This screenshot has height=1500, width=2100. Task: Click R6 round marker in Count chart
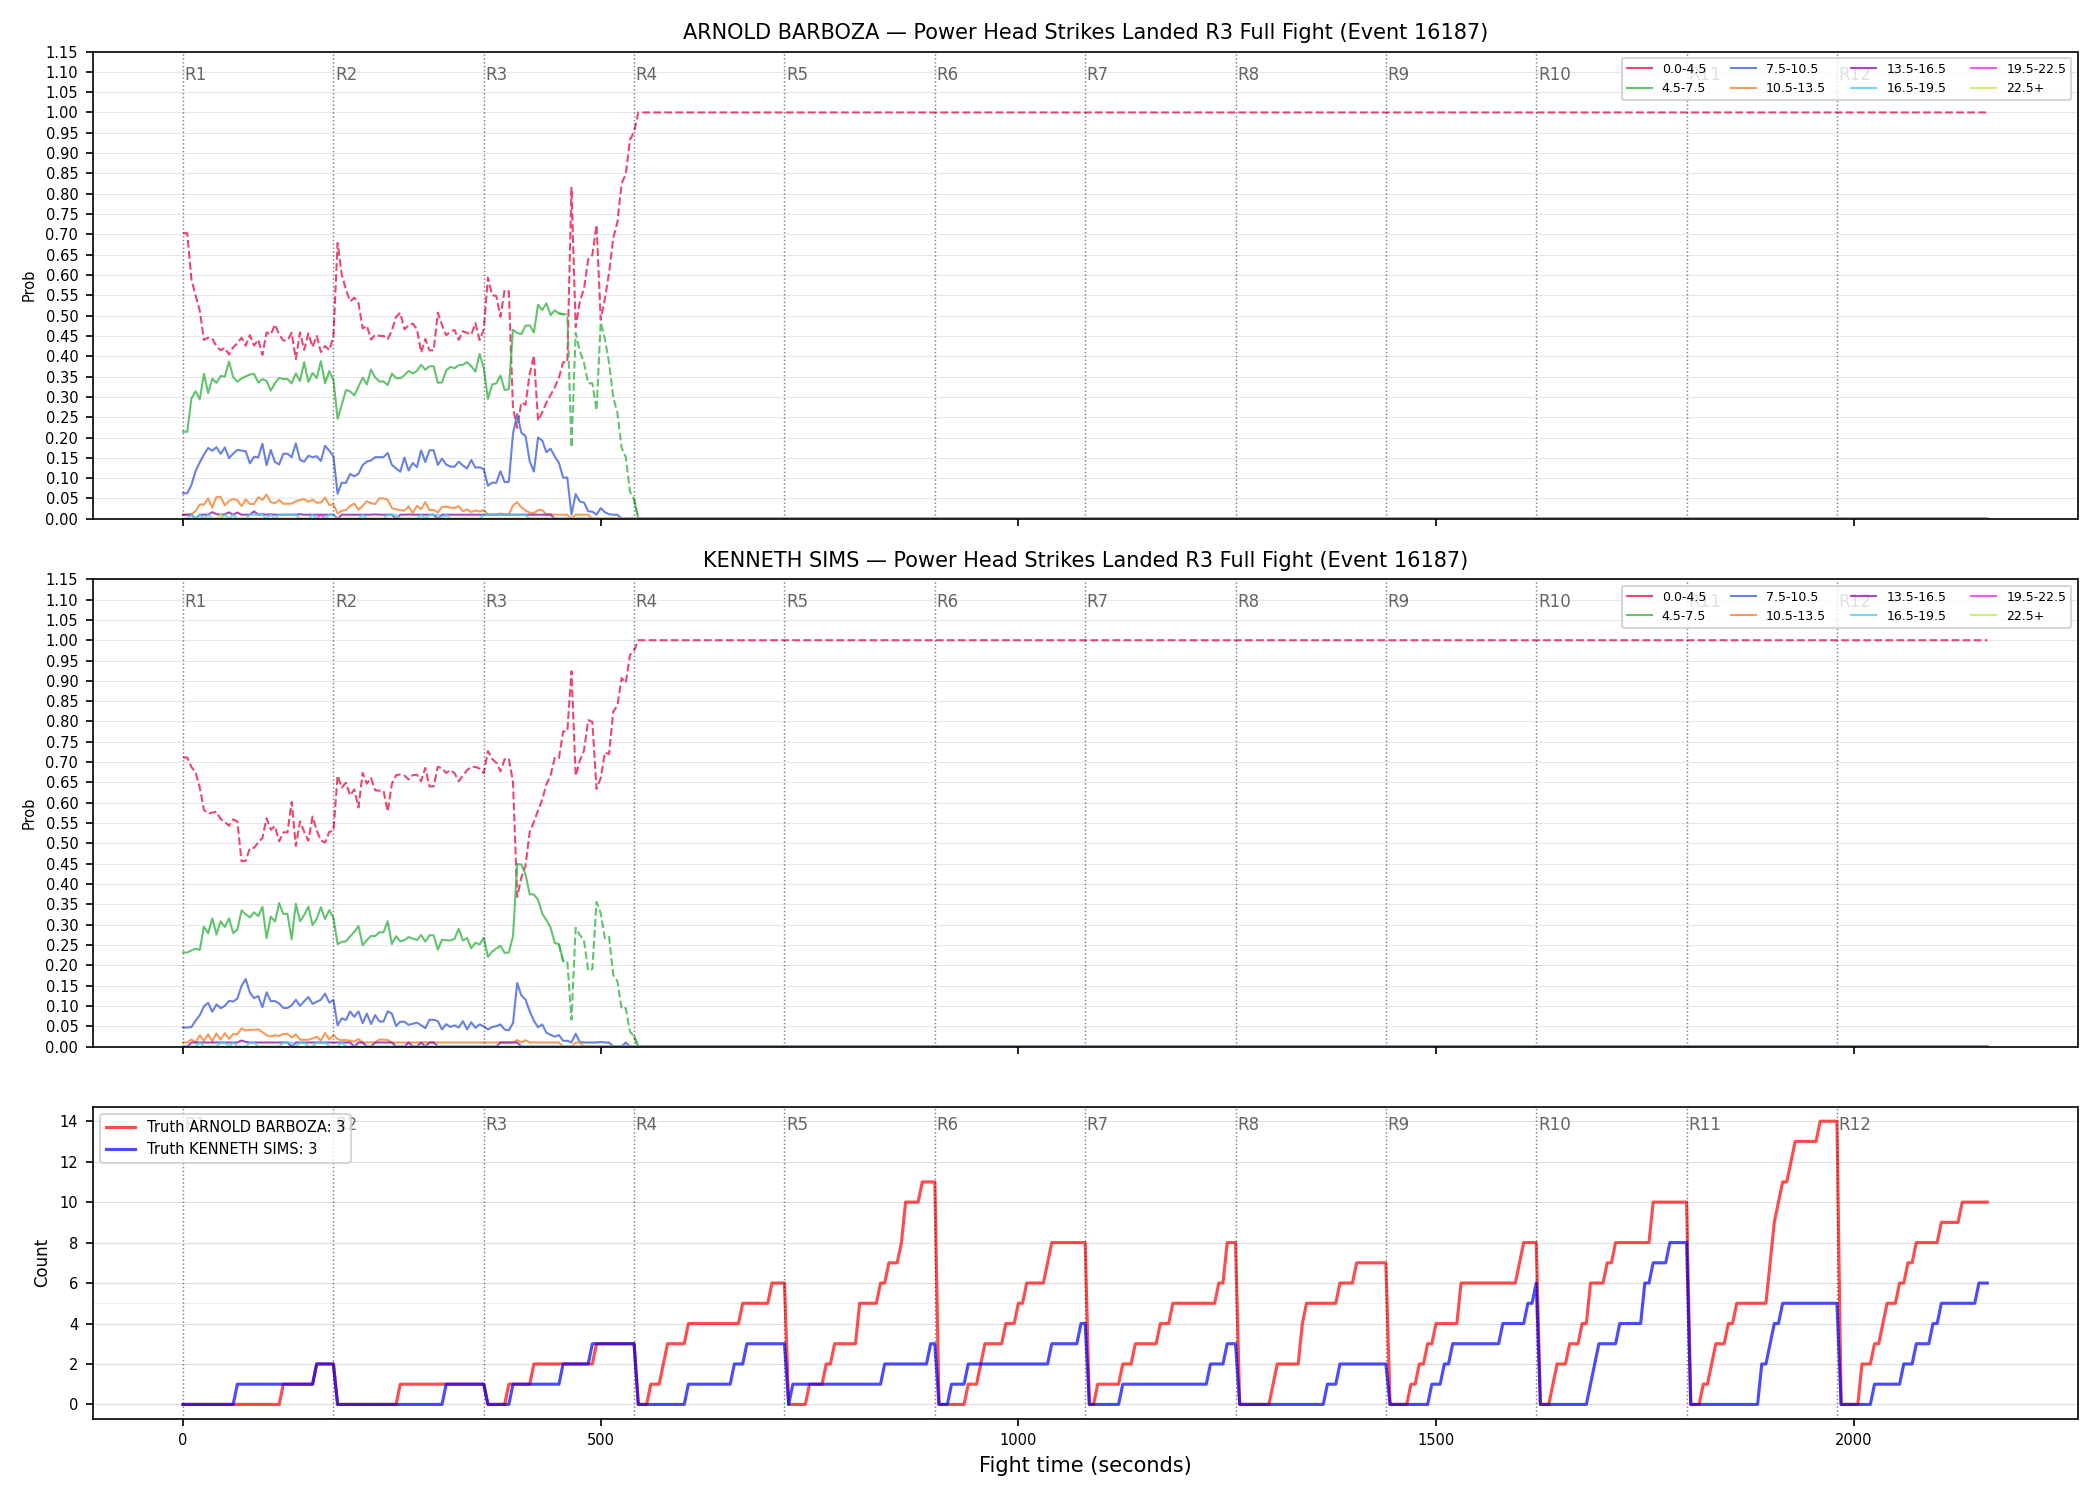(947, 1124)
